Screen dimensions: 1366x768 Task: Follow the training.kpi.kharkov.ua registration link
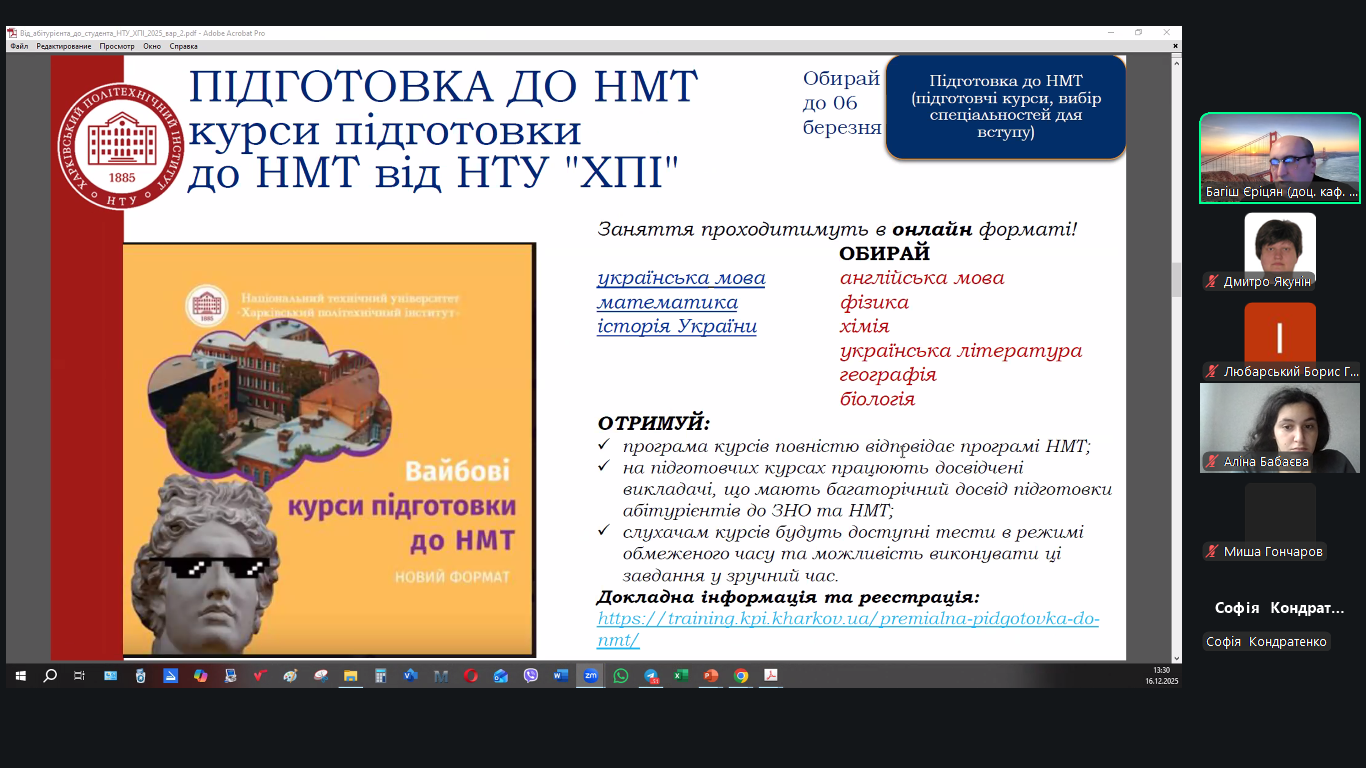[x=848, y=619]
